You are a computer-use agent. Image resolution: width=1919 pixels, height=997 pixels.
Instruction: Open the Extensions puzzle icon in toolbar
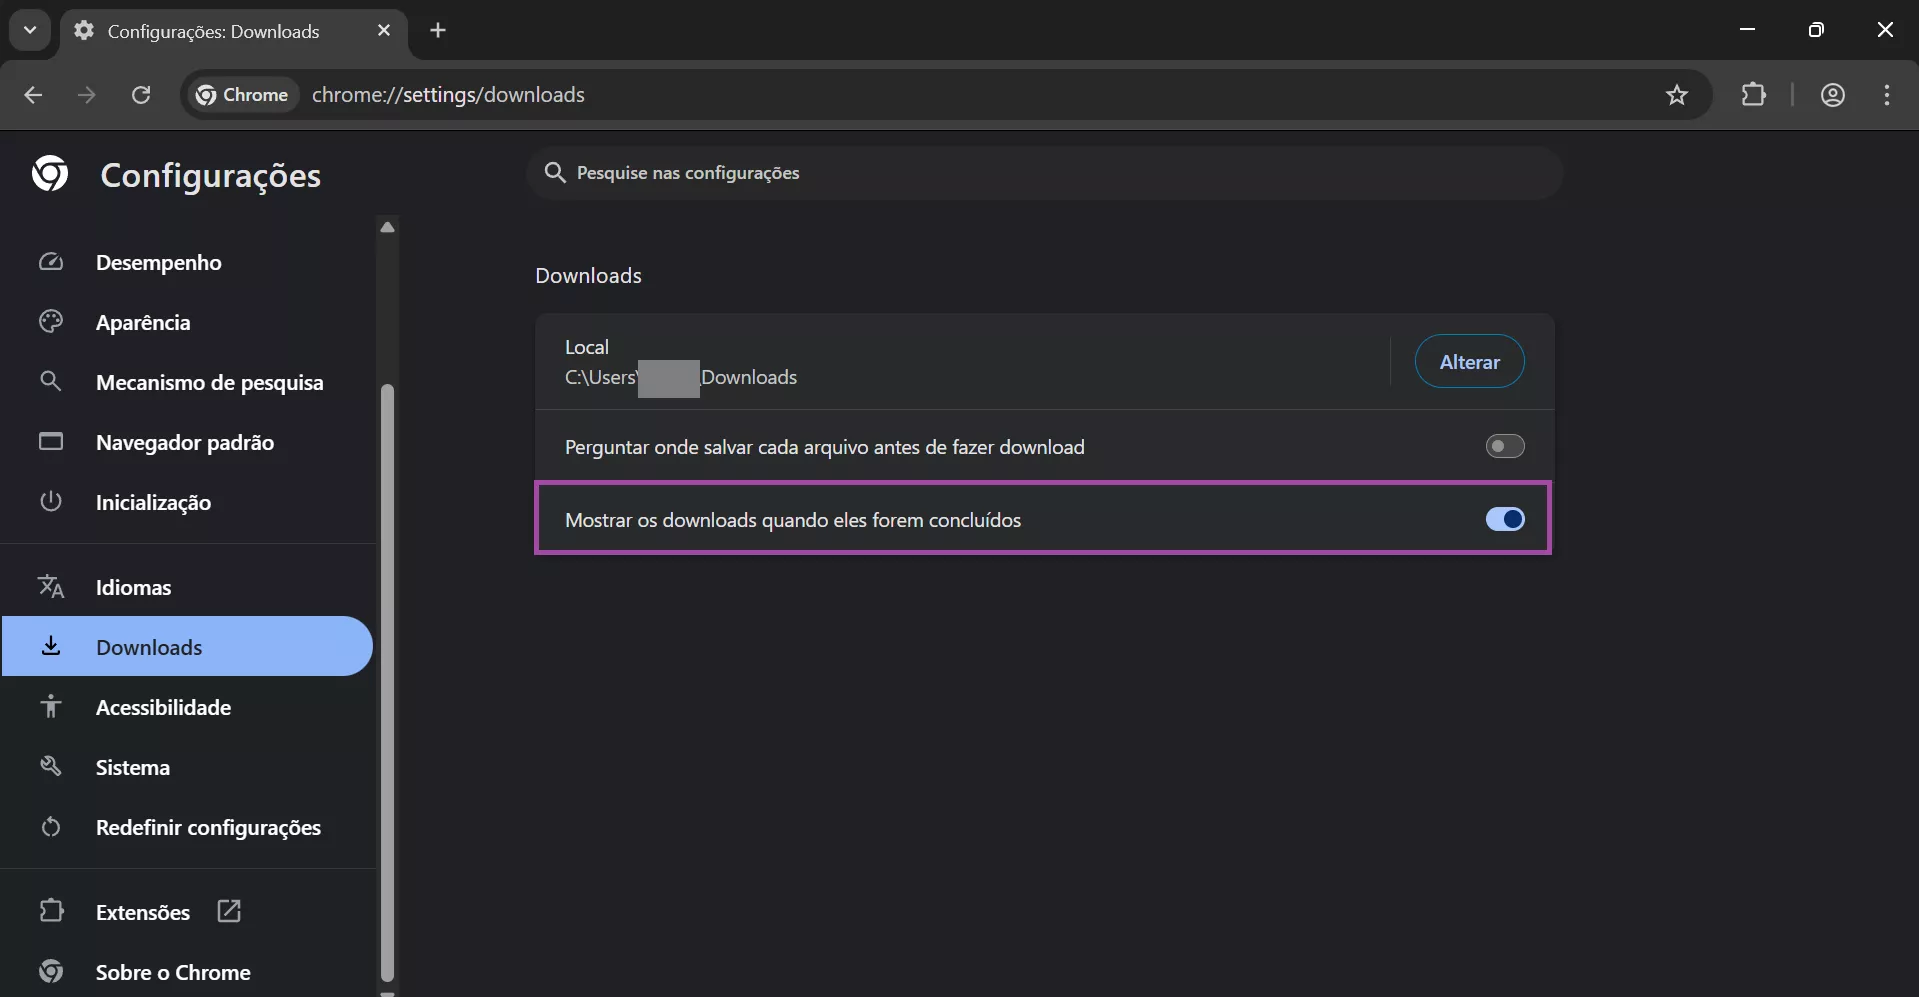[1754, 95]
